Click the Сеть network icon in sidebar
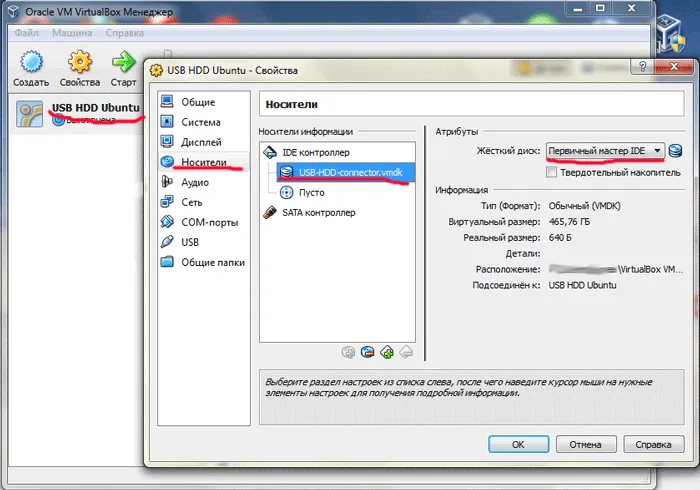The image size is (700, 490). [x=167, y=202]
